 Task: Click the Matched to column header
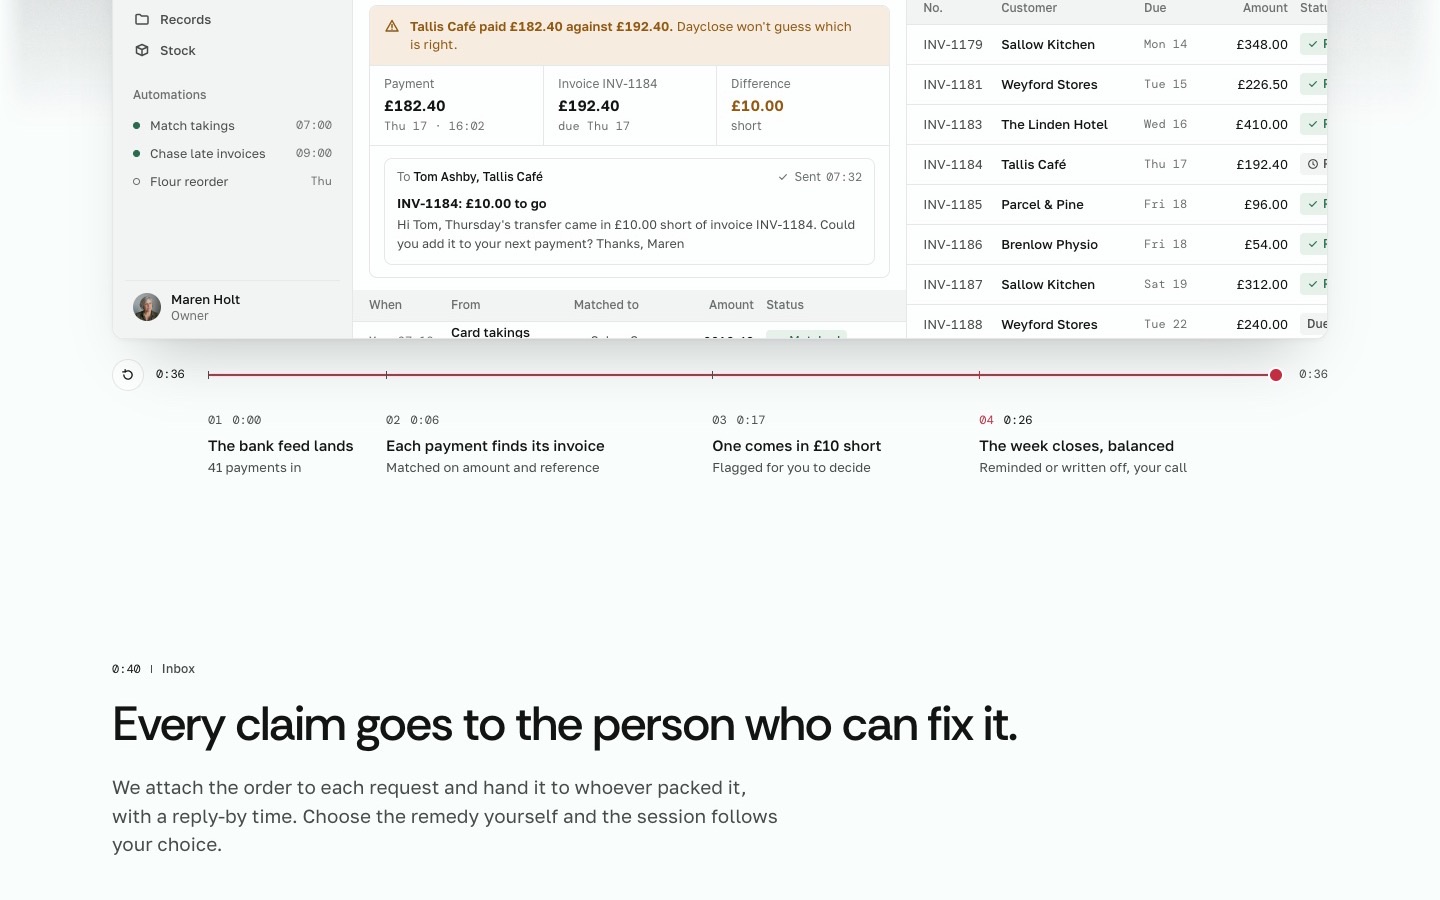pos(606,305)
